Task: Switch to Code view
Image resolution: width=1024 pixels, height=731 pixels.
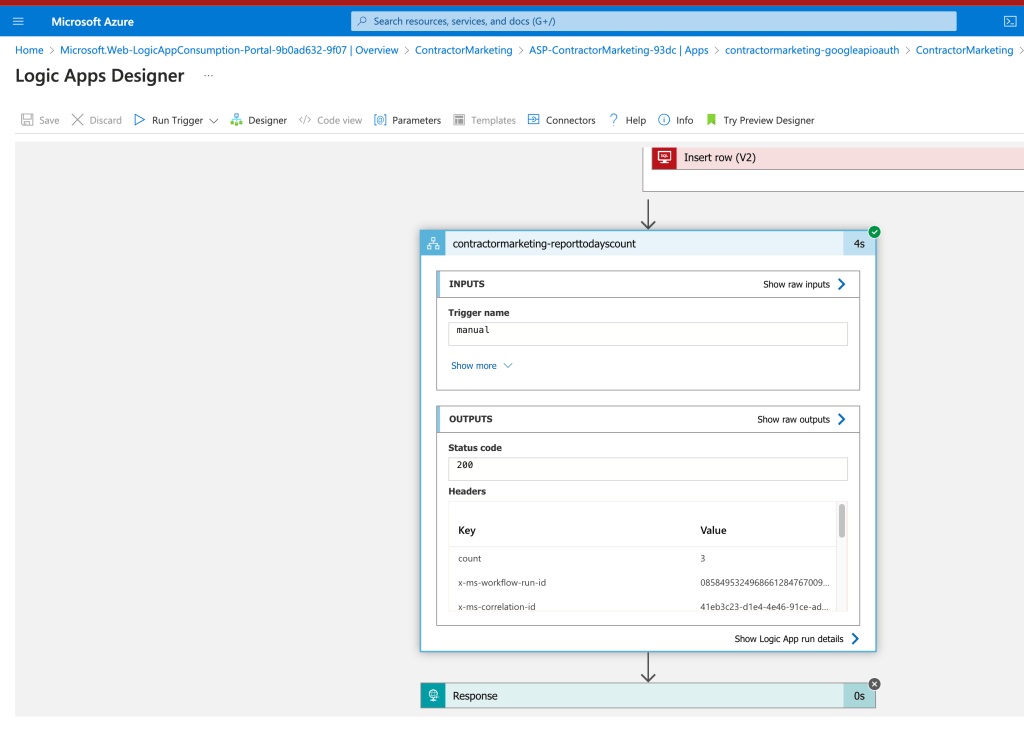Action: 330,120
